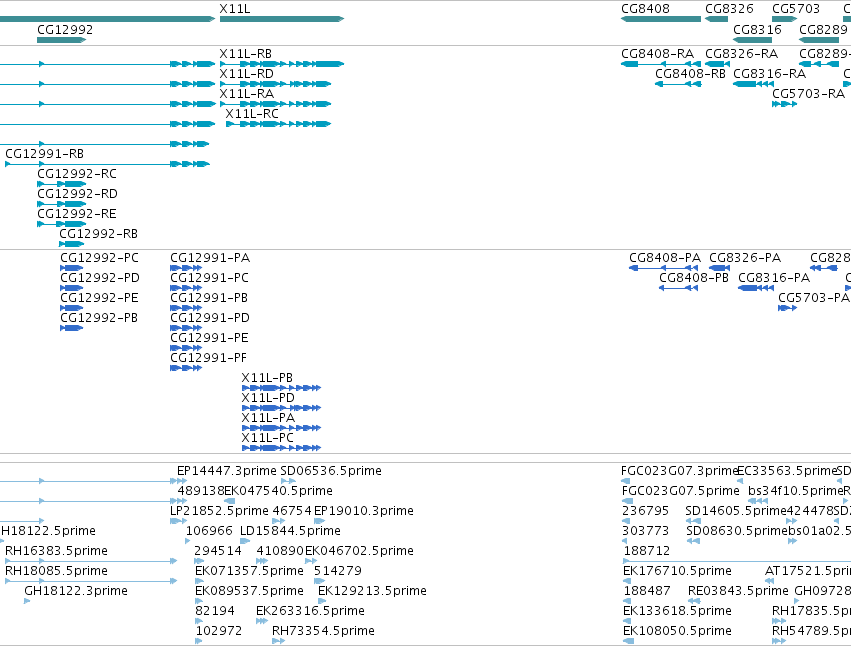Open EST SD06536.5prime
Image resolution: width=851 pixels, height=646 pixels.
tap(331, 471)
